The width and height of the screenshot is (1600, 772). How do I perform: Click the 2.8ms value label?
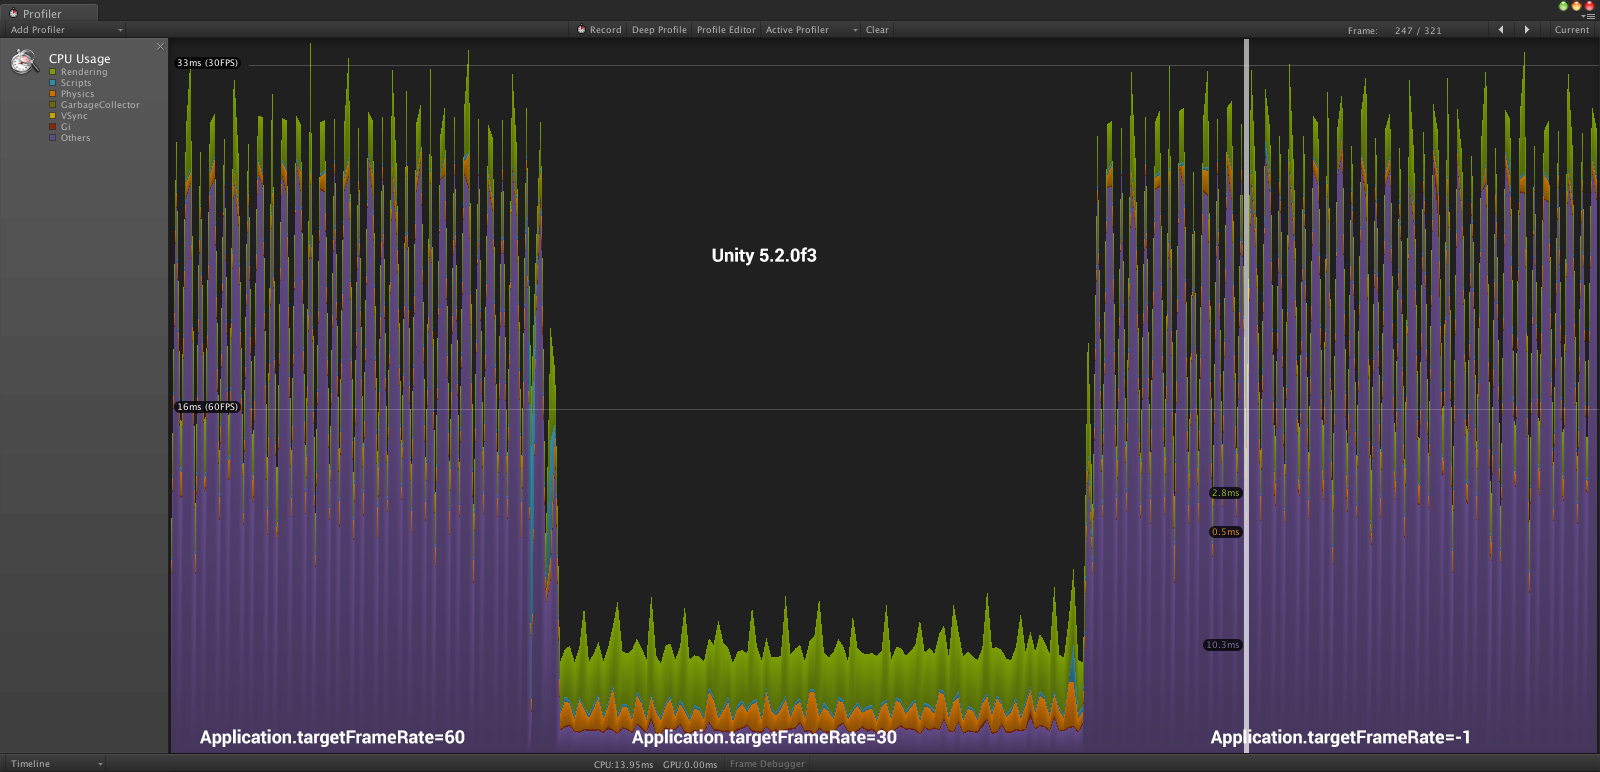click(x=1225, y=493)
